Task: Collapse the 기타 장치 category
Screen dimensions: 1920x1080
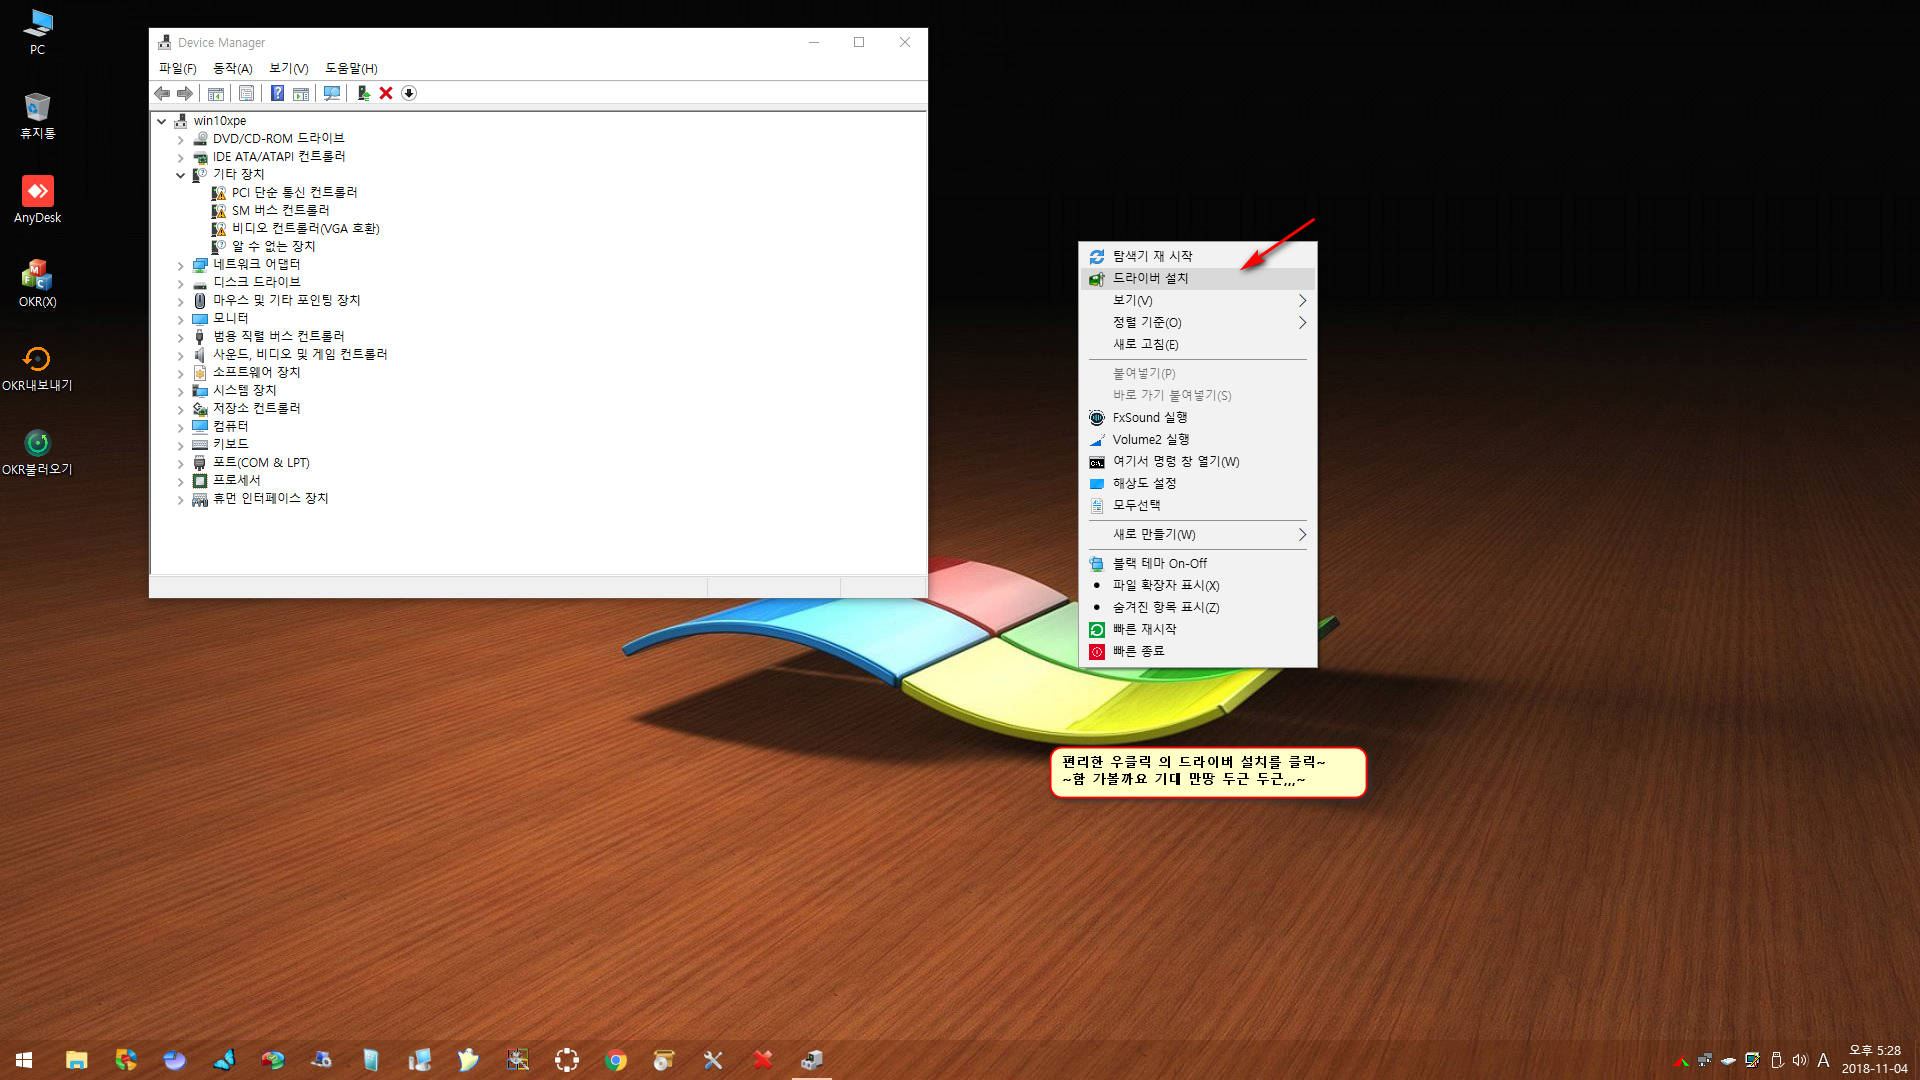Action: coord(181,175)
